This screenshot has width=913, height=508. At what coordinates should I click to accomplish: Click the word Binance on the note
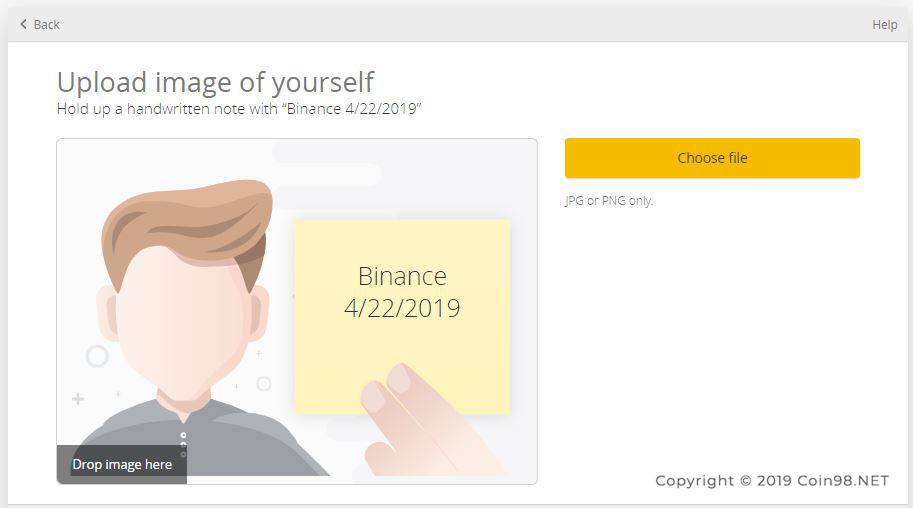click(402, 276)
